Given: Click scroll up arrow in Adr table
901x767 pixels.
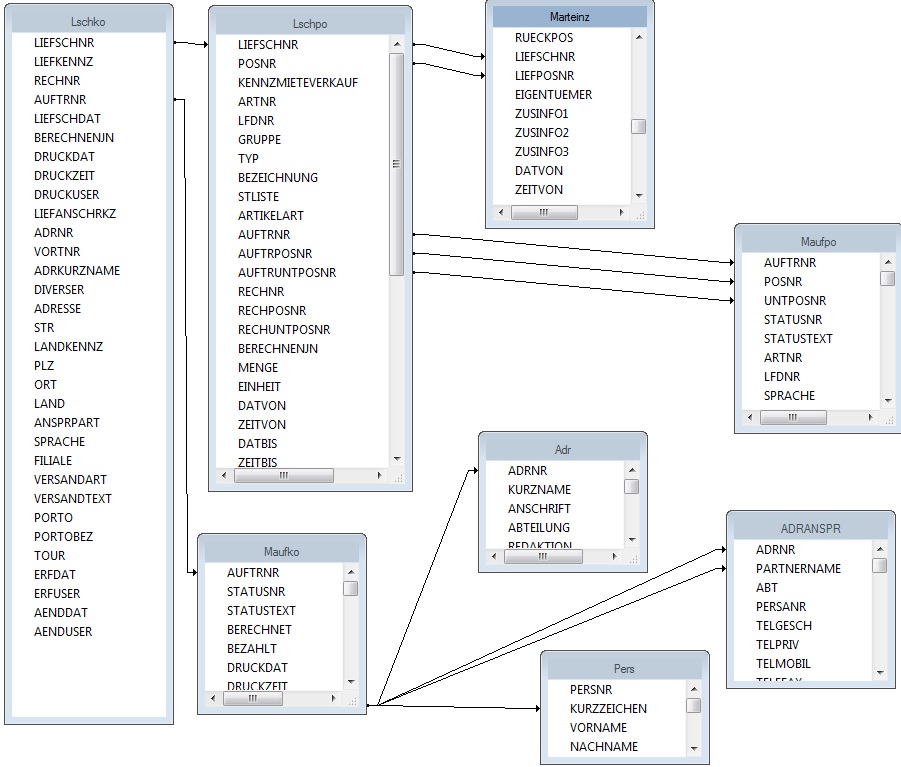Looking at the screenshot, I should (632, 470).
